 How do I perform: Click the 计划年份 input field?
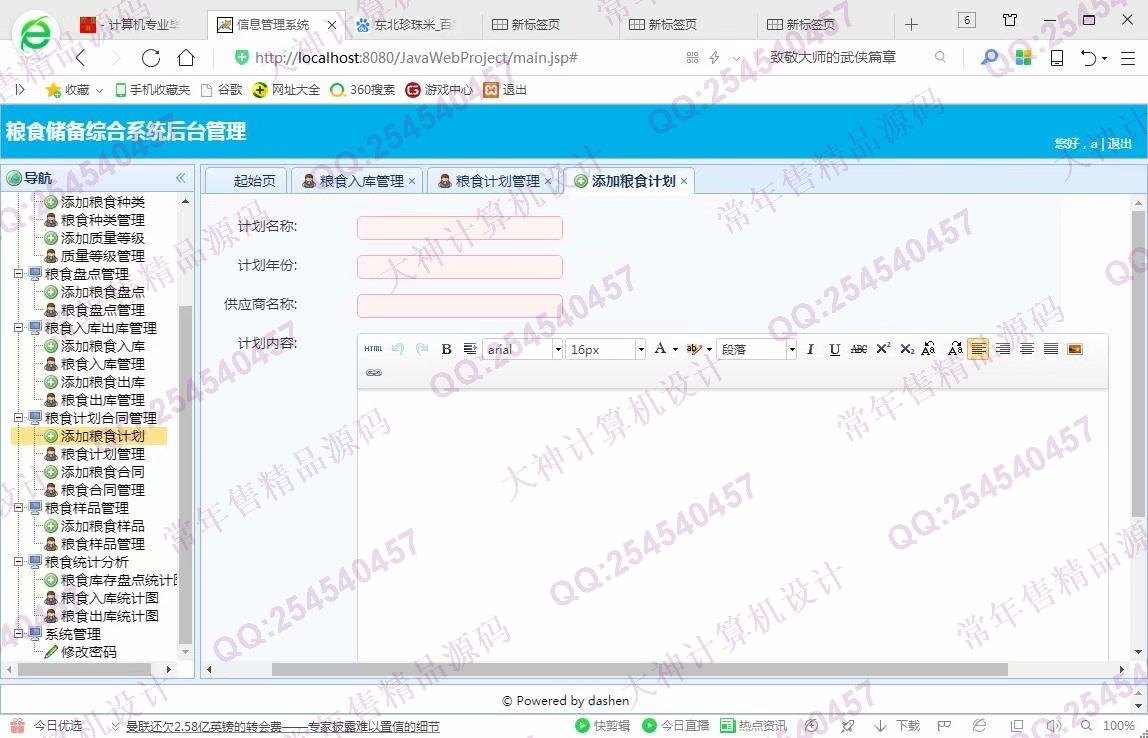pyautogui.click(x=460, y=266)
